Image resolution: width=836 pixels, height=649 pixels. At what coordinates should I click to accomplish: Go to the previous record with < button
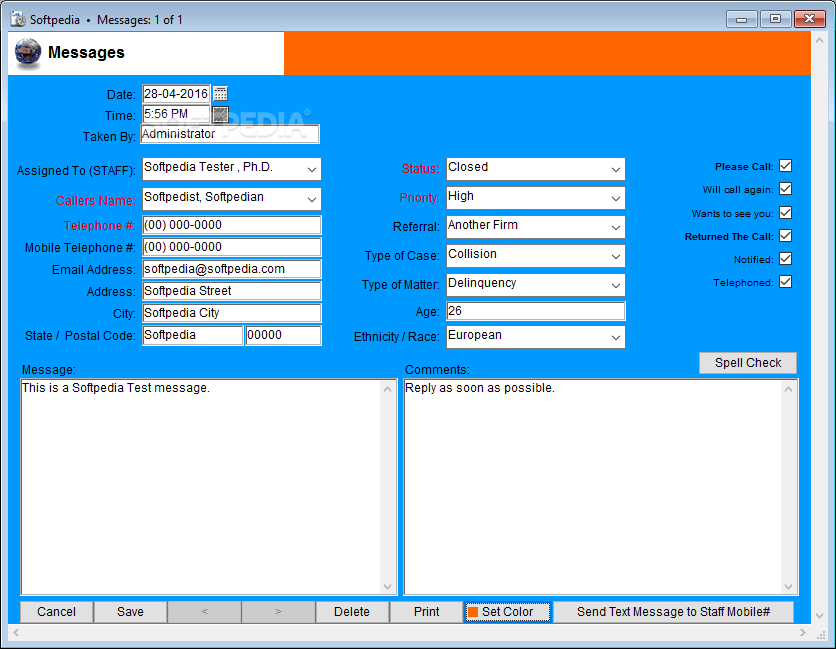pyautogui.click(x=204, y=612)
